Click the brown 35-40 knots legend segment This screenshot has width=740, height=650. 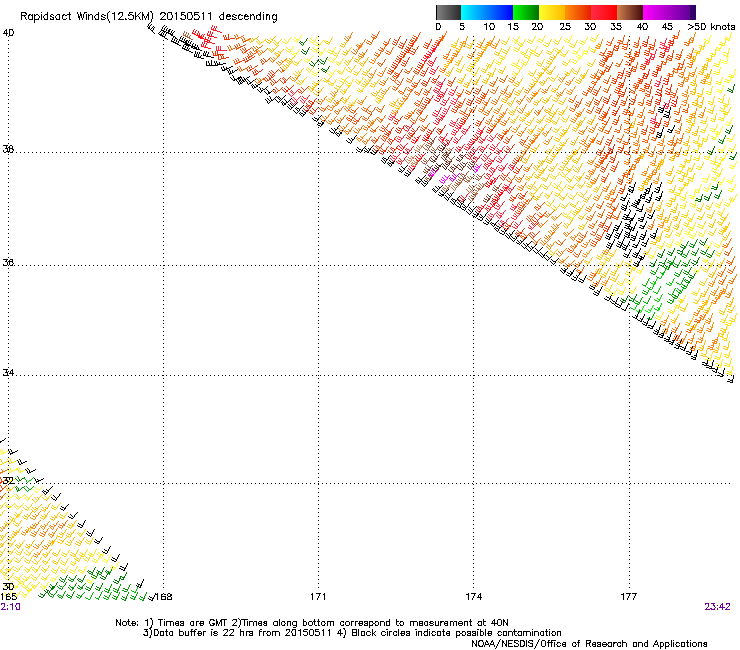(x=630, y=12)
